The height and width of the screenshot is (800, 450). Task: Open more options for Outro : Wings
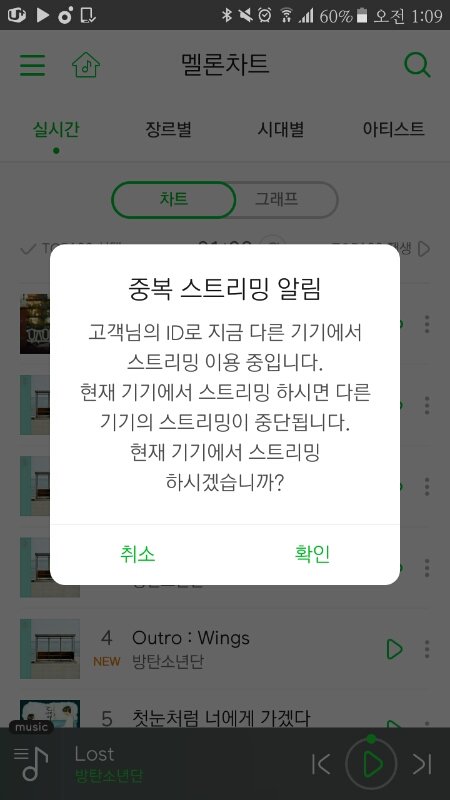coord(427,649)
